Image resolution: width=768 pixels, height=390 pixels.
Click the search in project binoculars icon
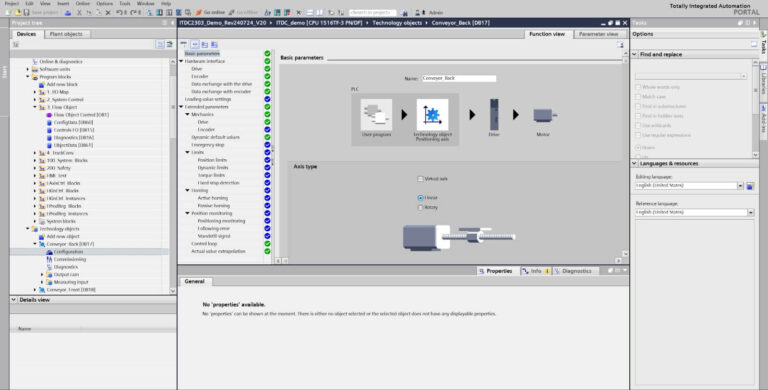coord(405,12)
